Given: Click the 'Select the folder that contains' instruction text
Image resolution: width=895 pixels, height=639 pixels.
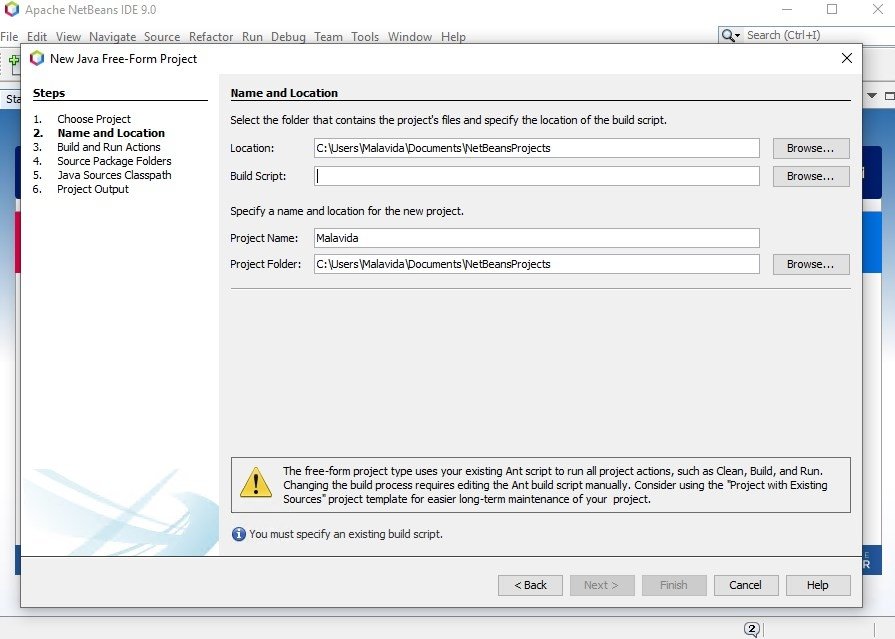Looking at the screenshot, I should tap(449, 120).
